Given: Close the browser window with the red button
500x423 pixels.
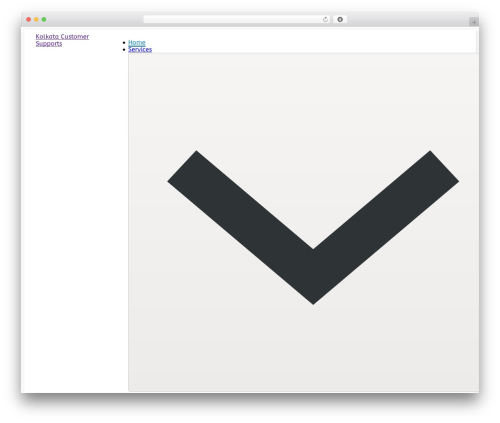Looking at the screenshot, I should point(29,19).
